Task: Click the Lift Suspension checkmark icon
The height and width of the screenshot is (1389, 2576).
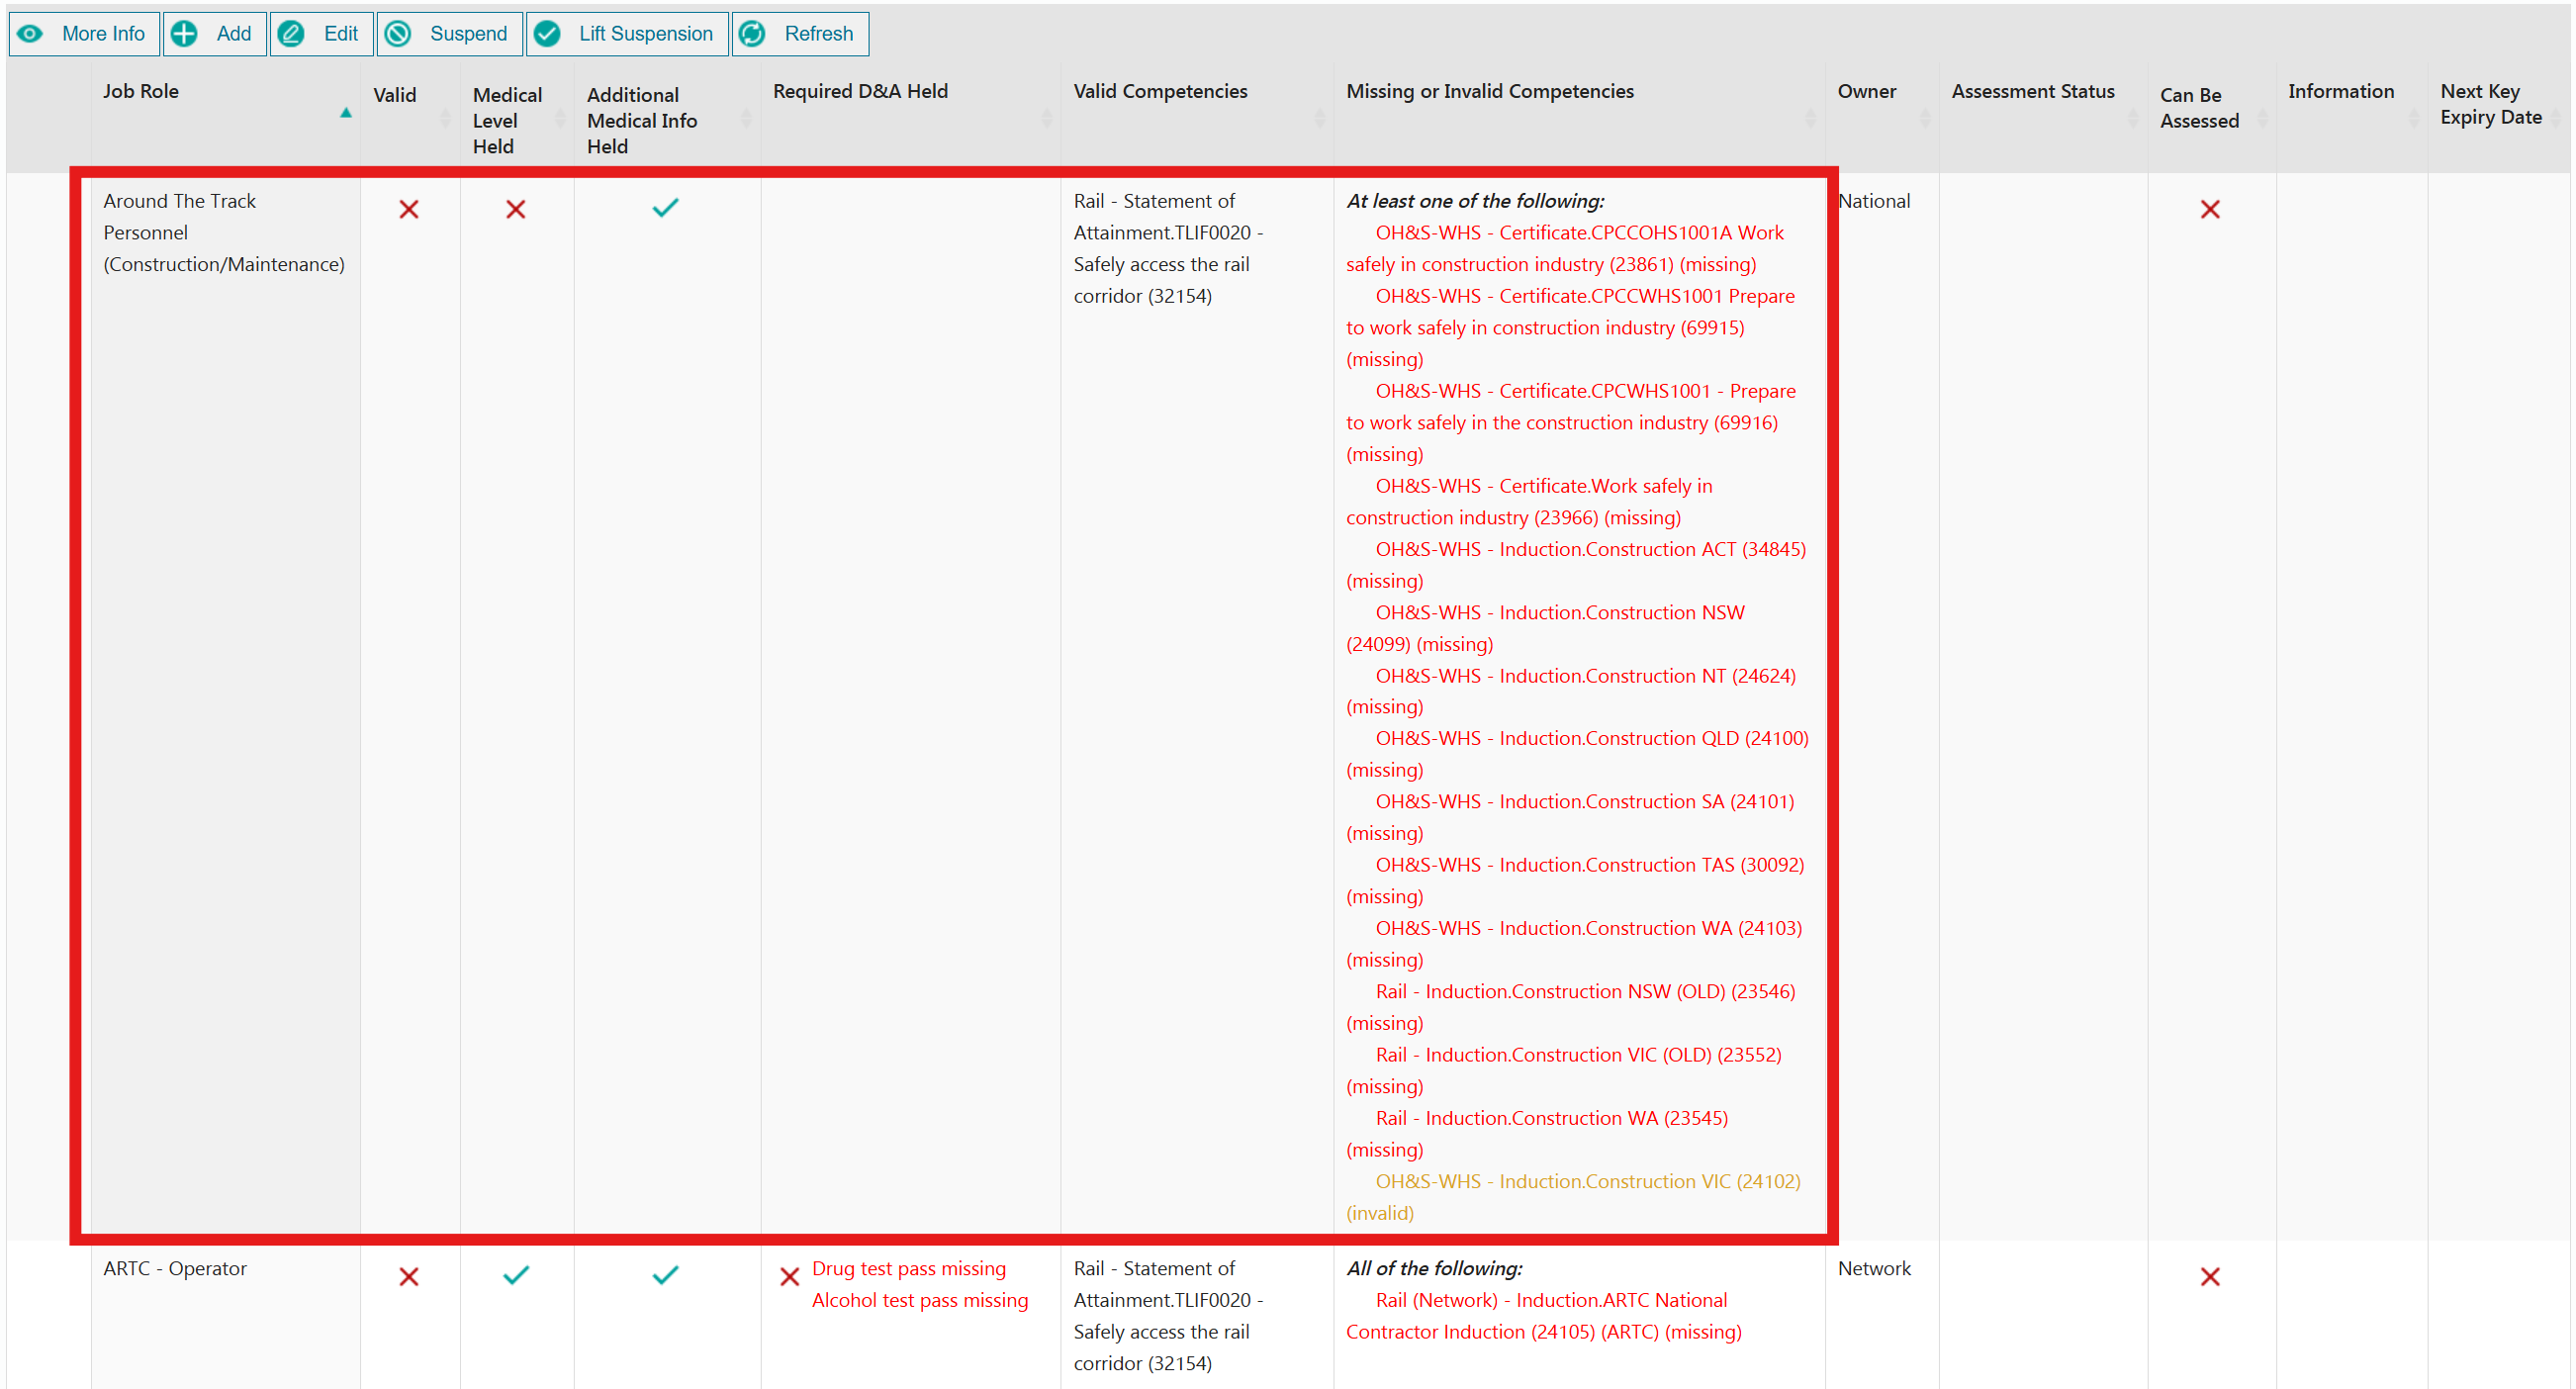Action: 547,34
